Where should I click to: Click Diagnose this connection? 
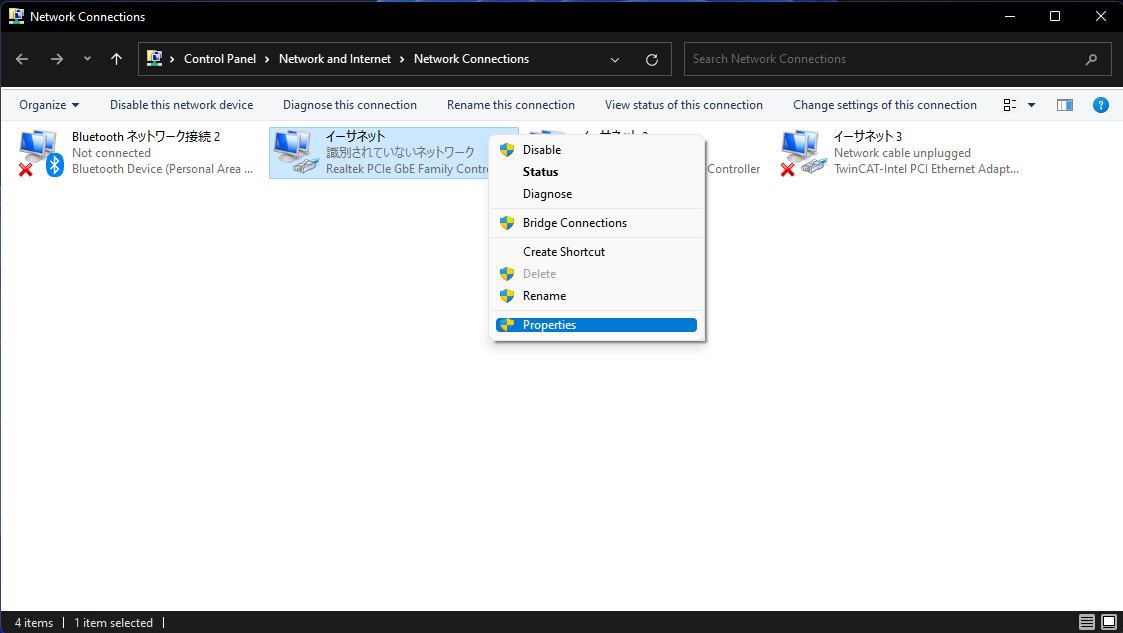(x=349, y=105)
